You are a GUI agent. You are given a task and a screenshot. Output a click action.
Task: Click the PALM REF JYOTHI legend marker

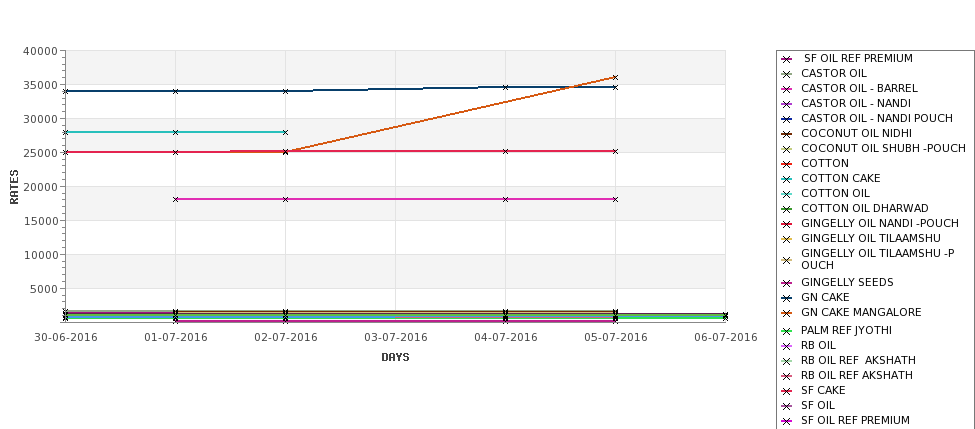coord(787,331)
